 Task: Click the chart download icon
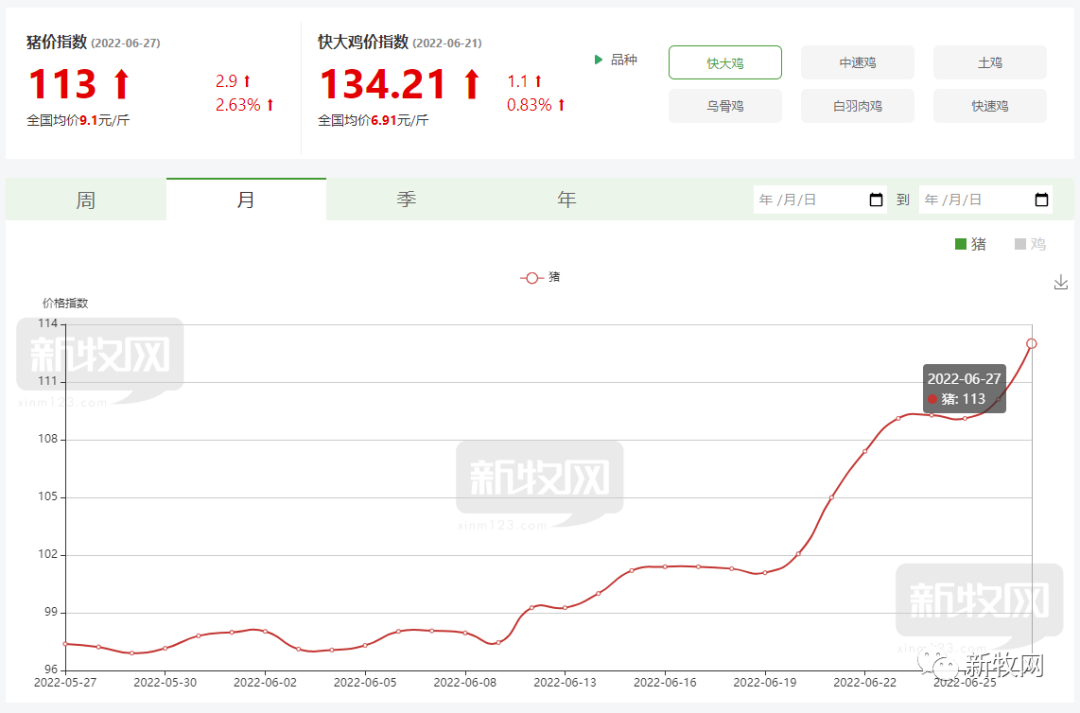[x=1061, y=282]
